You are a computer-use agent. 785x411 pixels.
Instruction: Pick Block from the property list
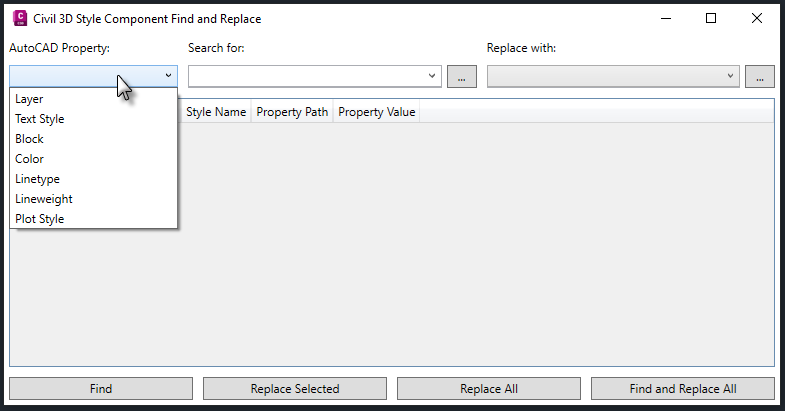point(29,139)
